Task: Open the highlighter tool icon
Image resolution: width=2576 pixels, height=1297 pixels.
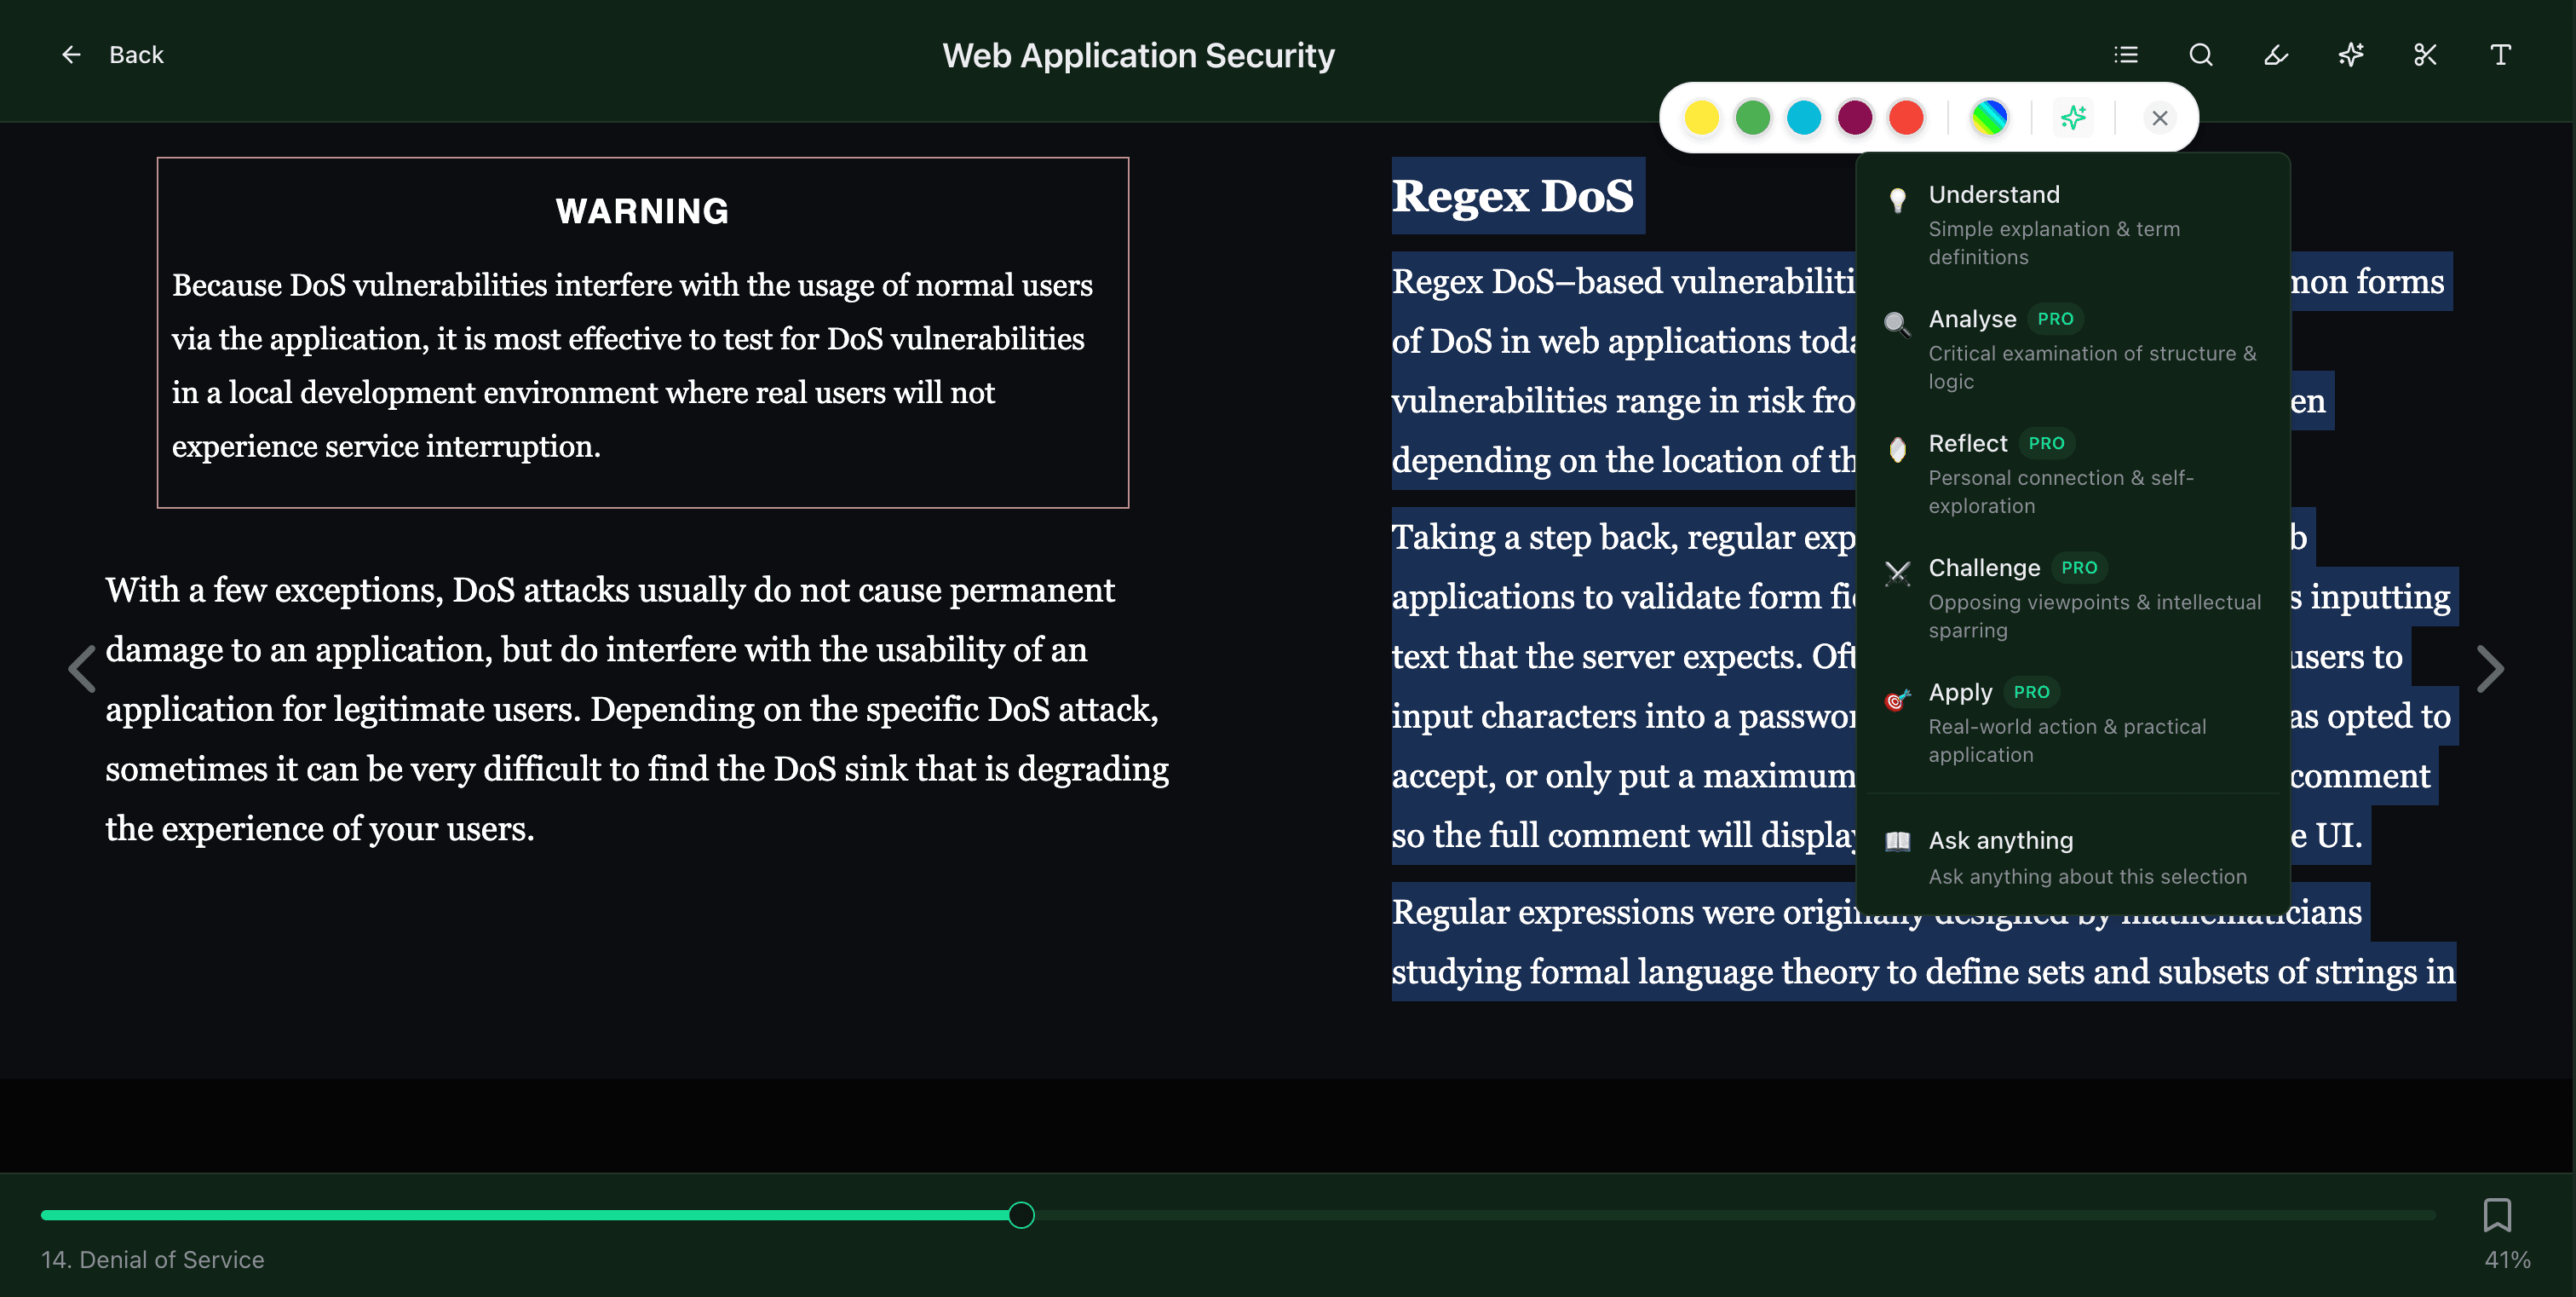Action: click(x=2276, y=55)
